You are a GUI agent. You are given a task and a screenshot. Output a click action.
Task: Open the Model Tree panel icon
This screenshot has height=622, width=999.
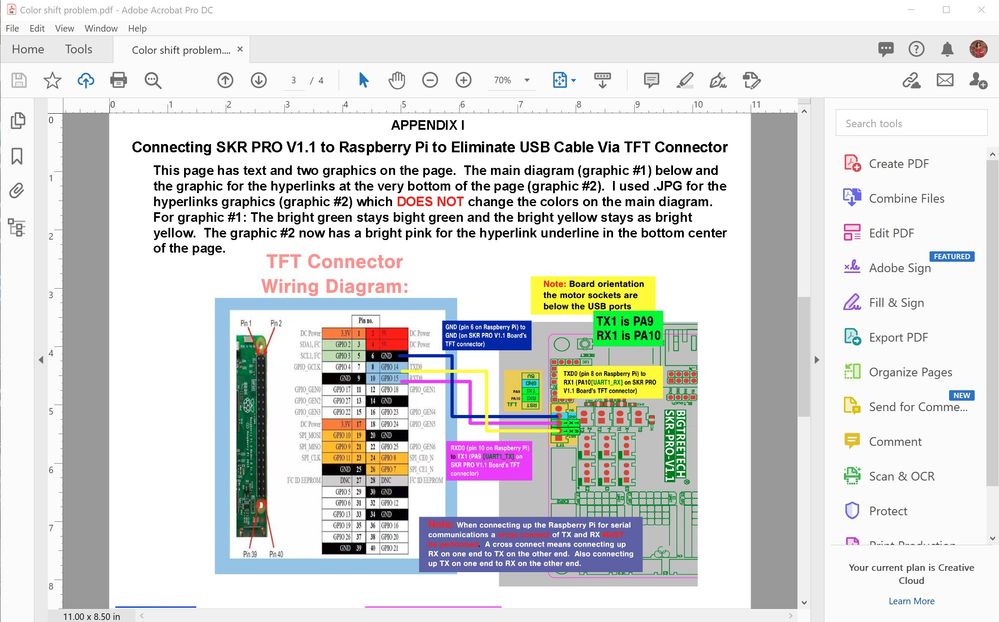[x=17, y=228]
